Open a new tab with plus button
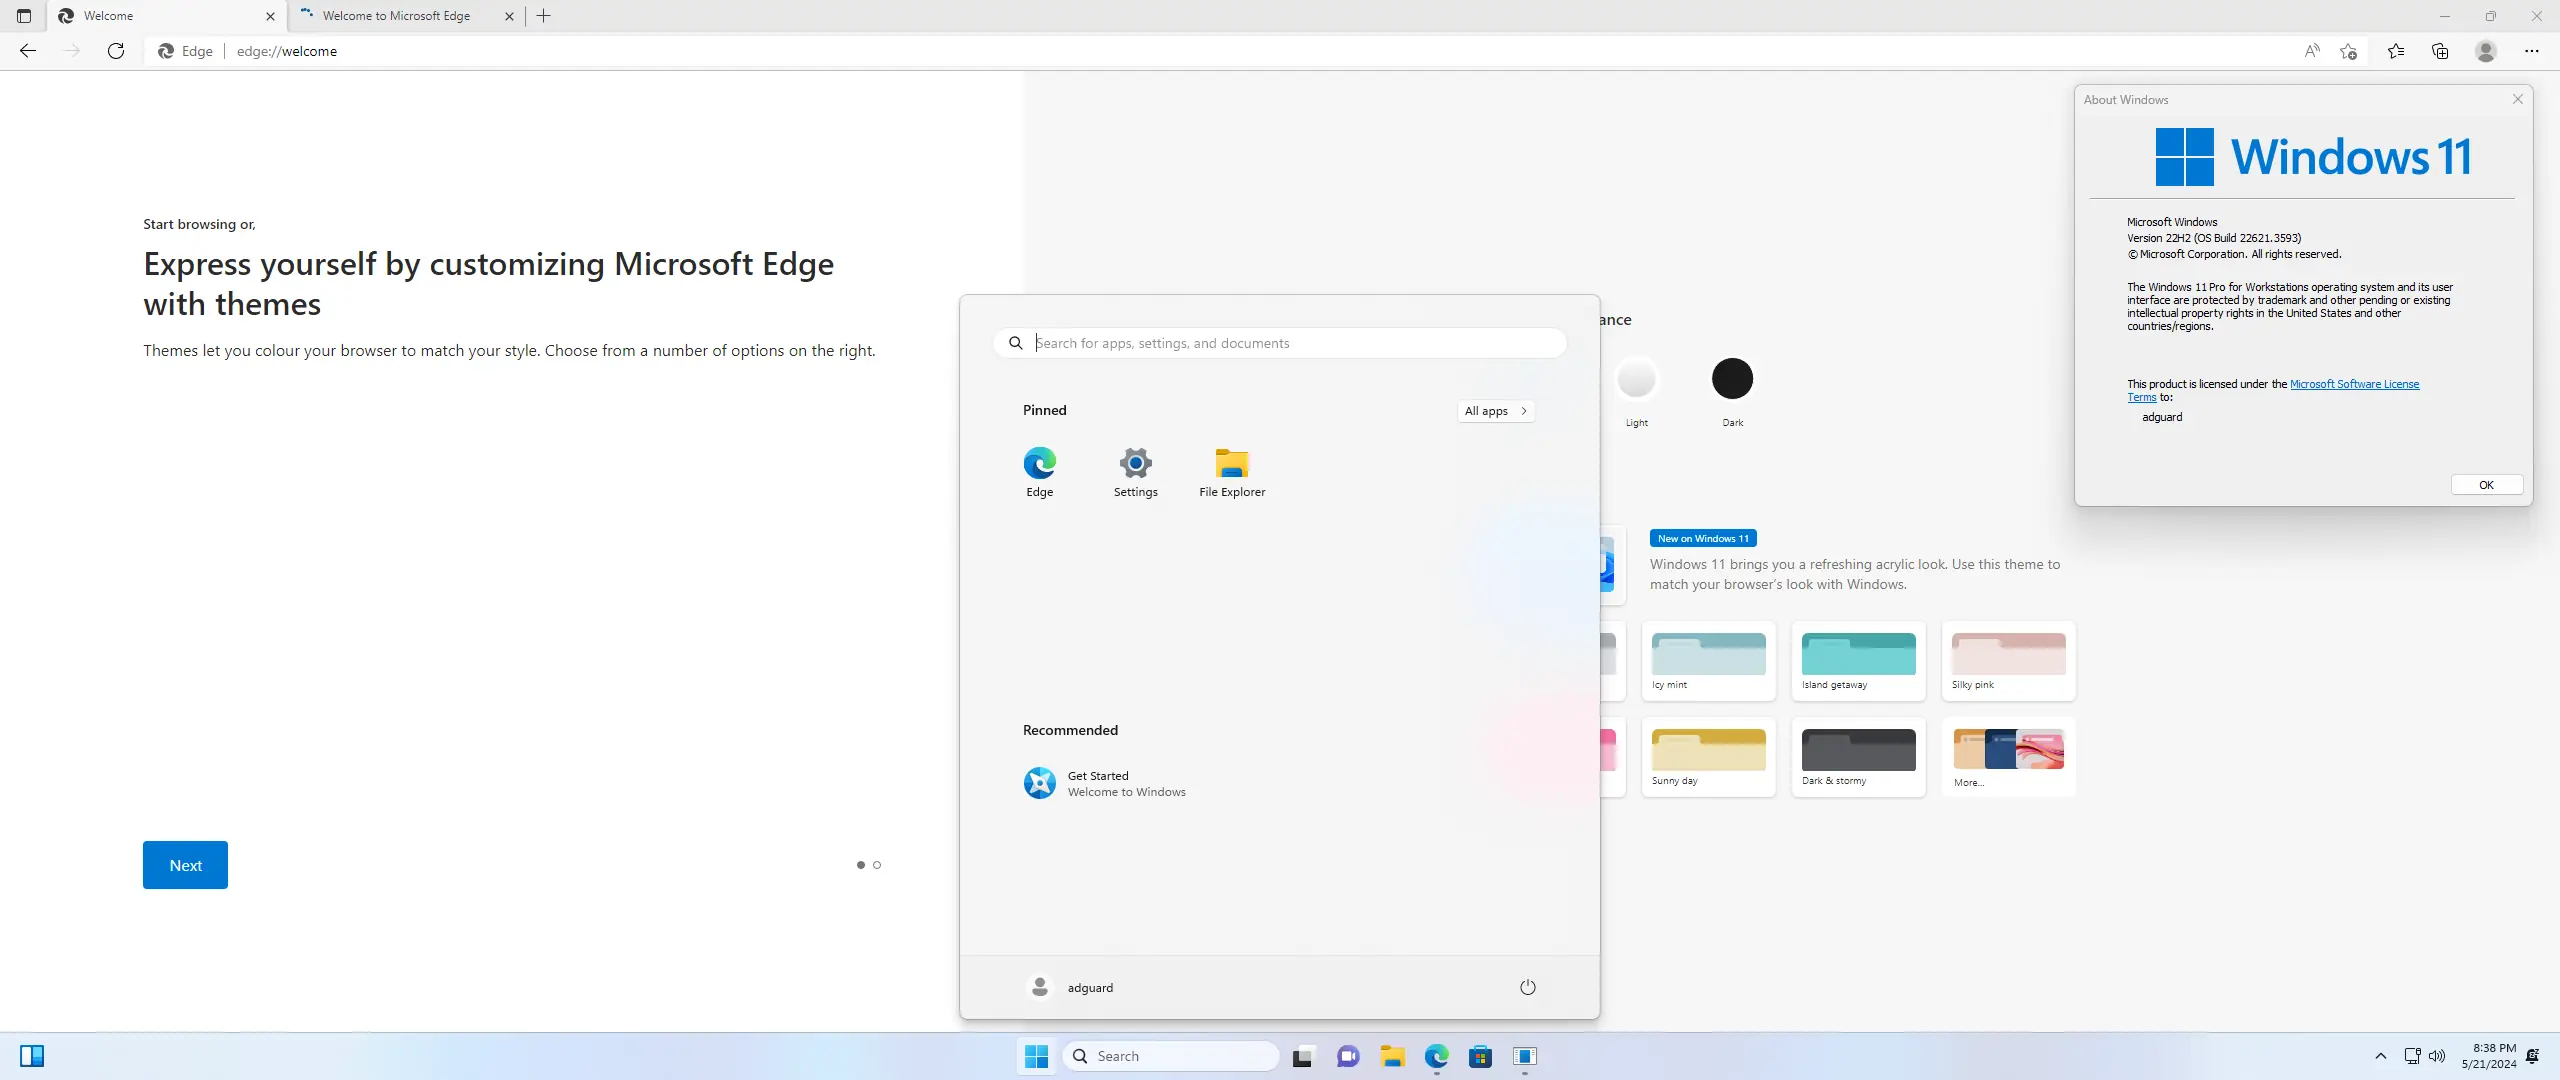This screenshot has height=1080, width=2560. pos(544,16)
